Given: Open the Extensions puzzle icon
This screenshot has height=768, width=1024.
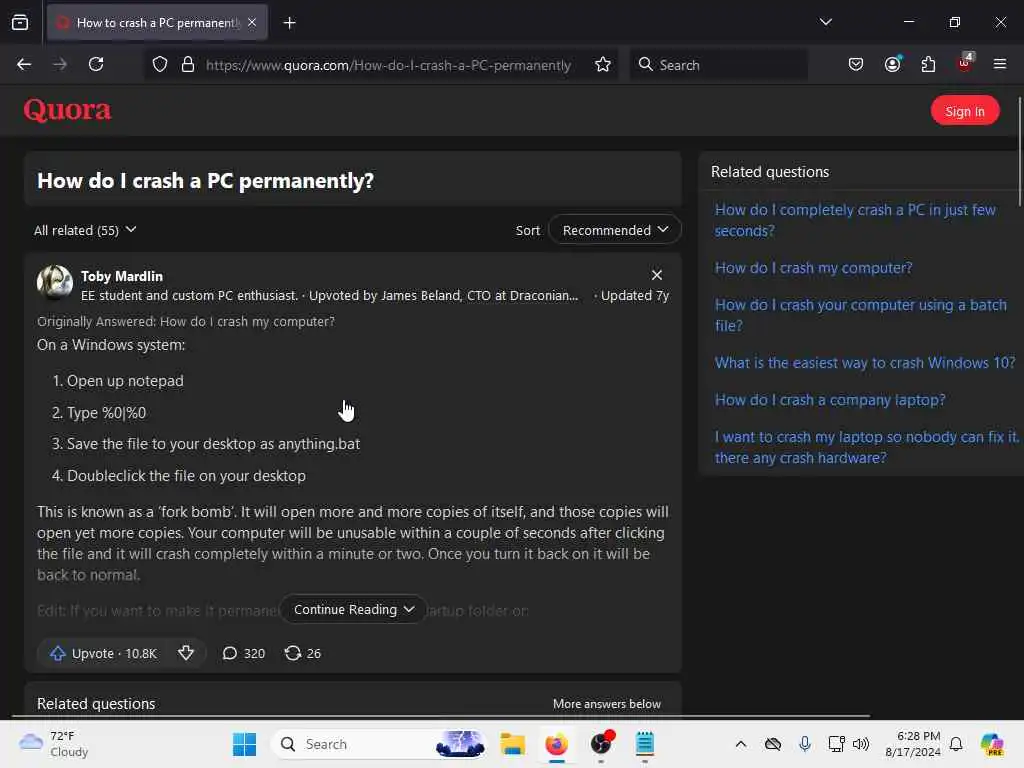Looking at the screenshot, I should 928,65.
